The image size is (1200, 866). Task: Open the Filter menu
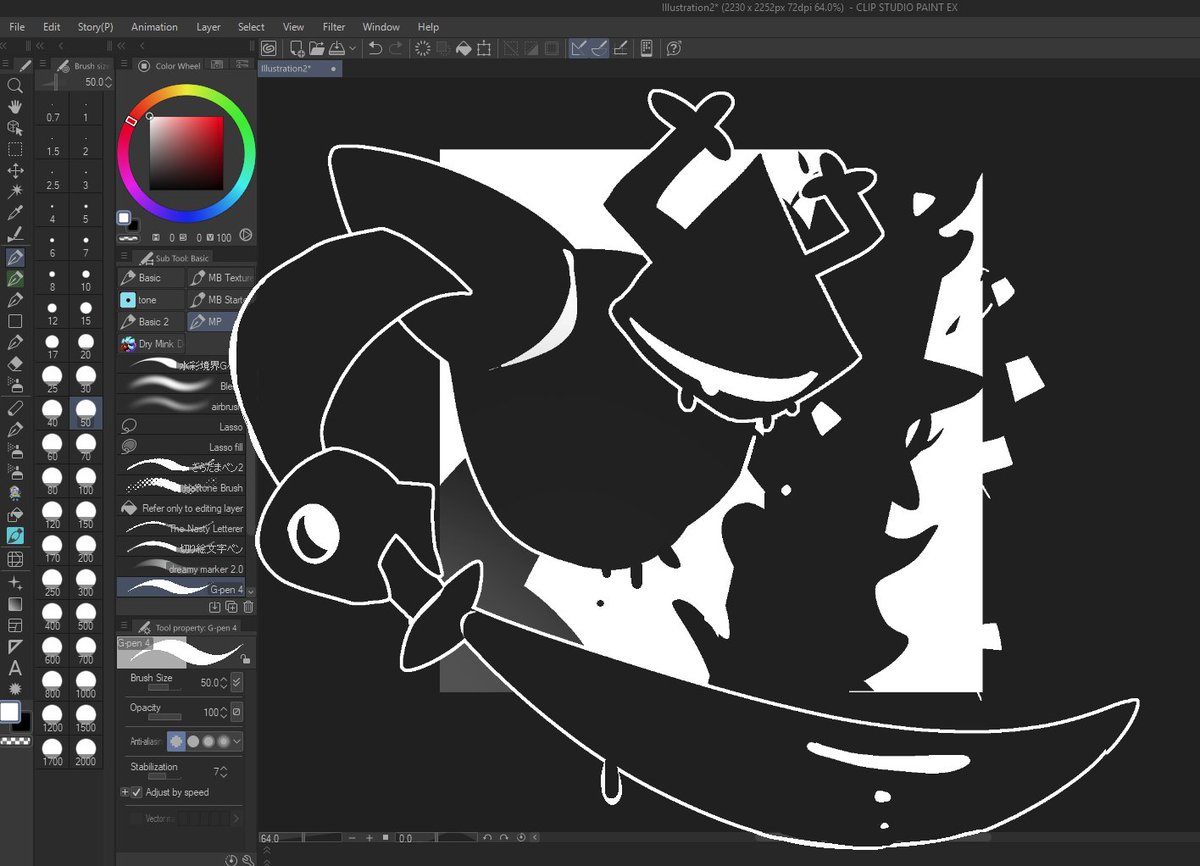point(334,27)
